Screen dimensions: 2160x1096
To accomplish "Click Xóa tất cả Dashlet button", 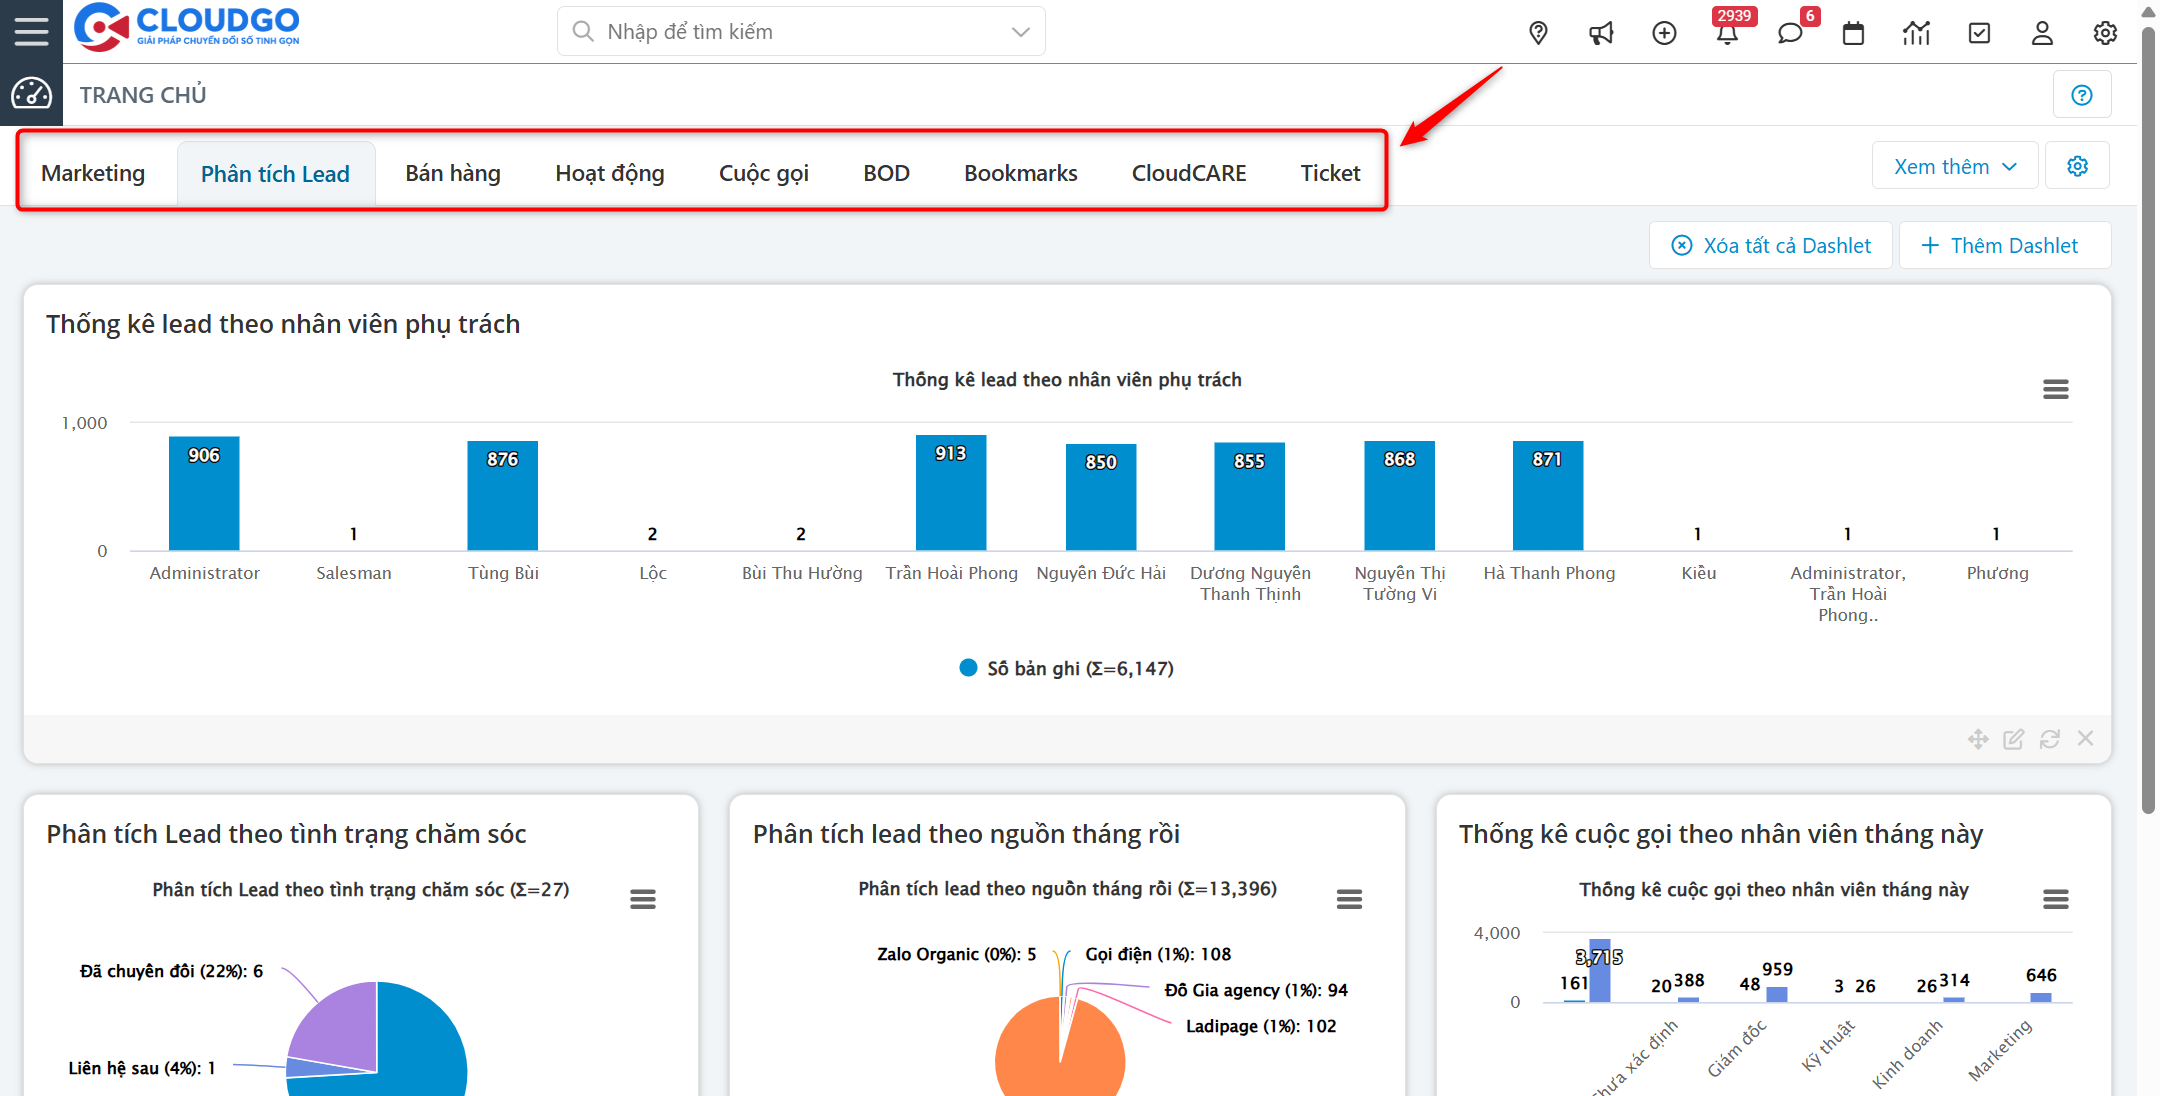I will pos(1771,246).
